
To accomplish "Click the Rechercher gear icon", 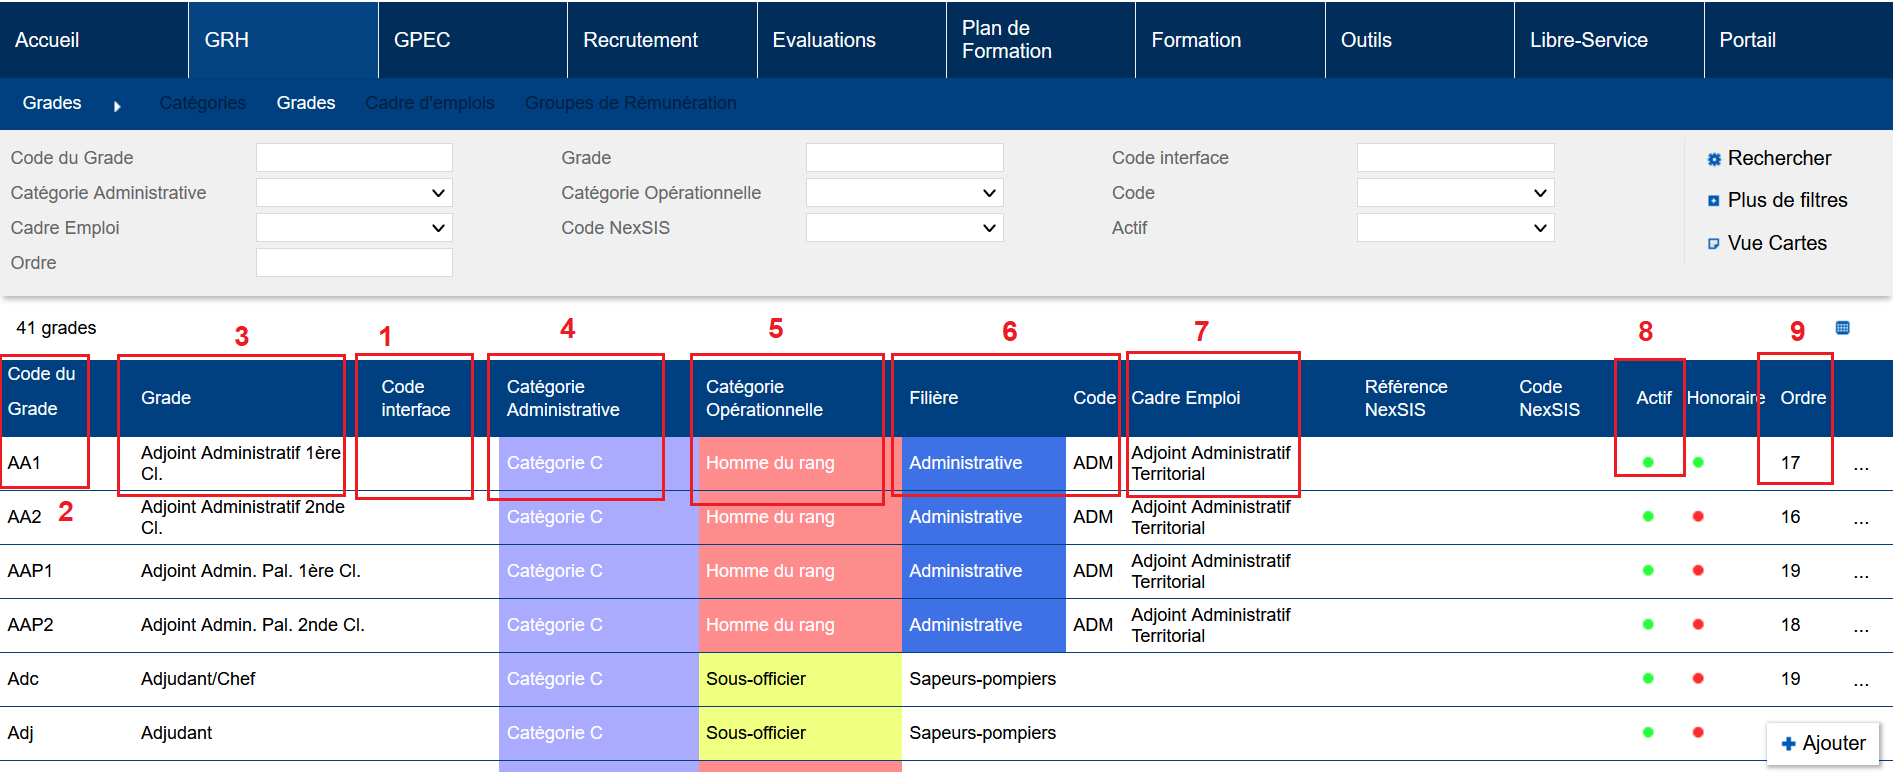I will (x=1713, y=159).
